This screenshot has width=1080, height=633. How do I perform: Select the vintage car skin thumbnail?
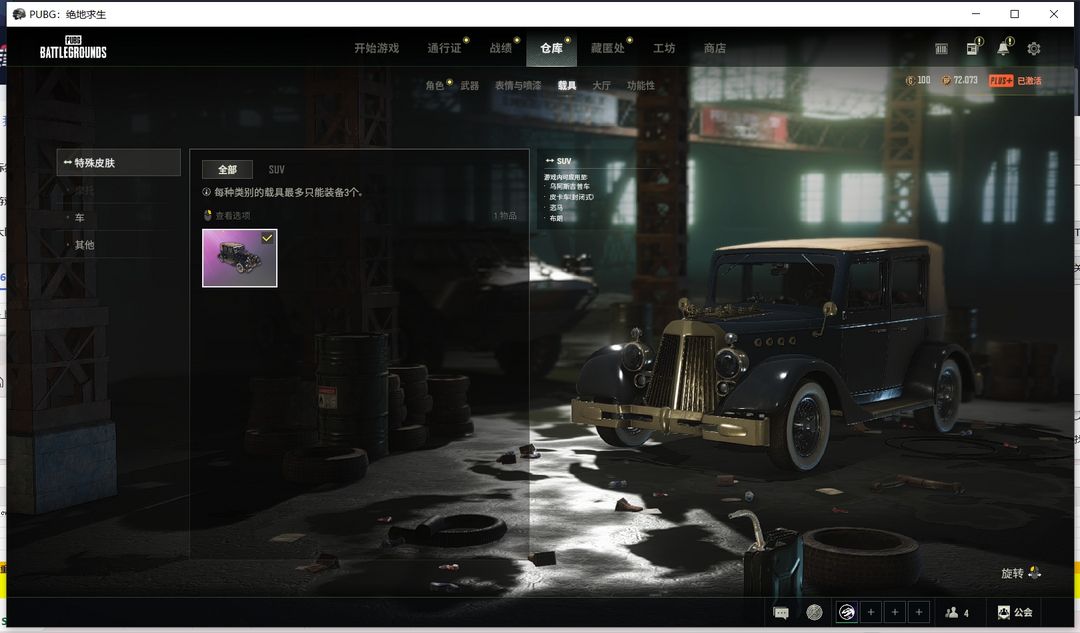coord(238,259)
